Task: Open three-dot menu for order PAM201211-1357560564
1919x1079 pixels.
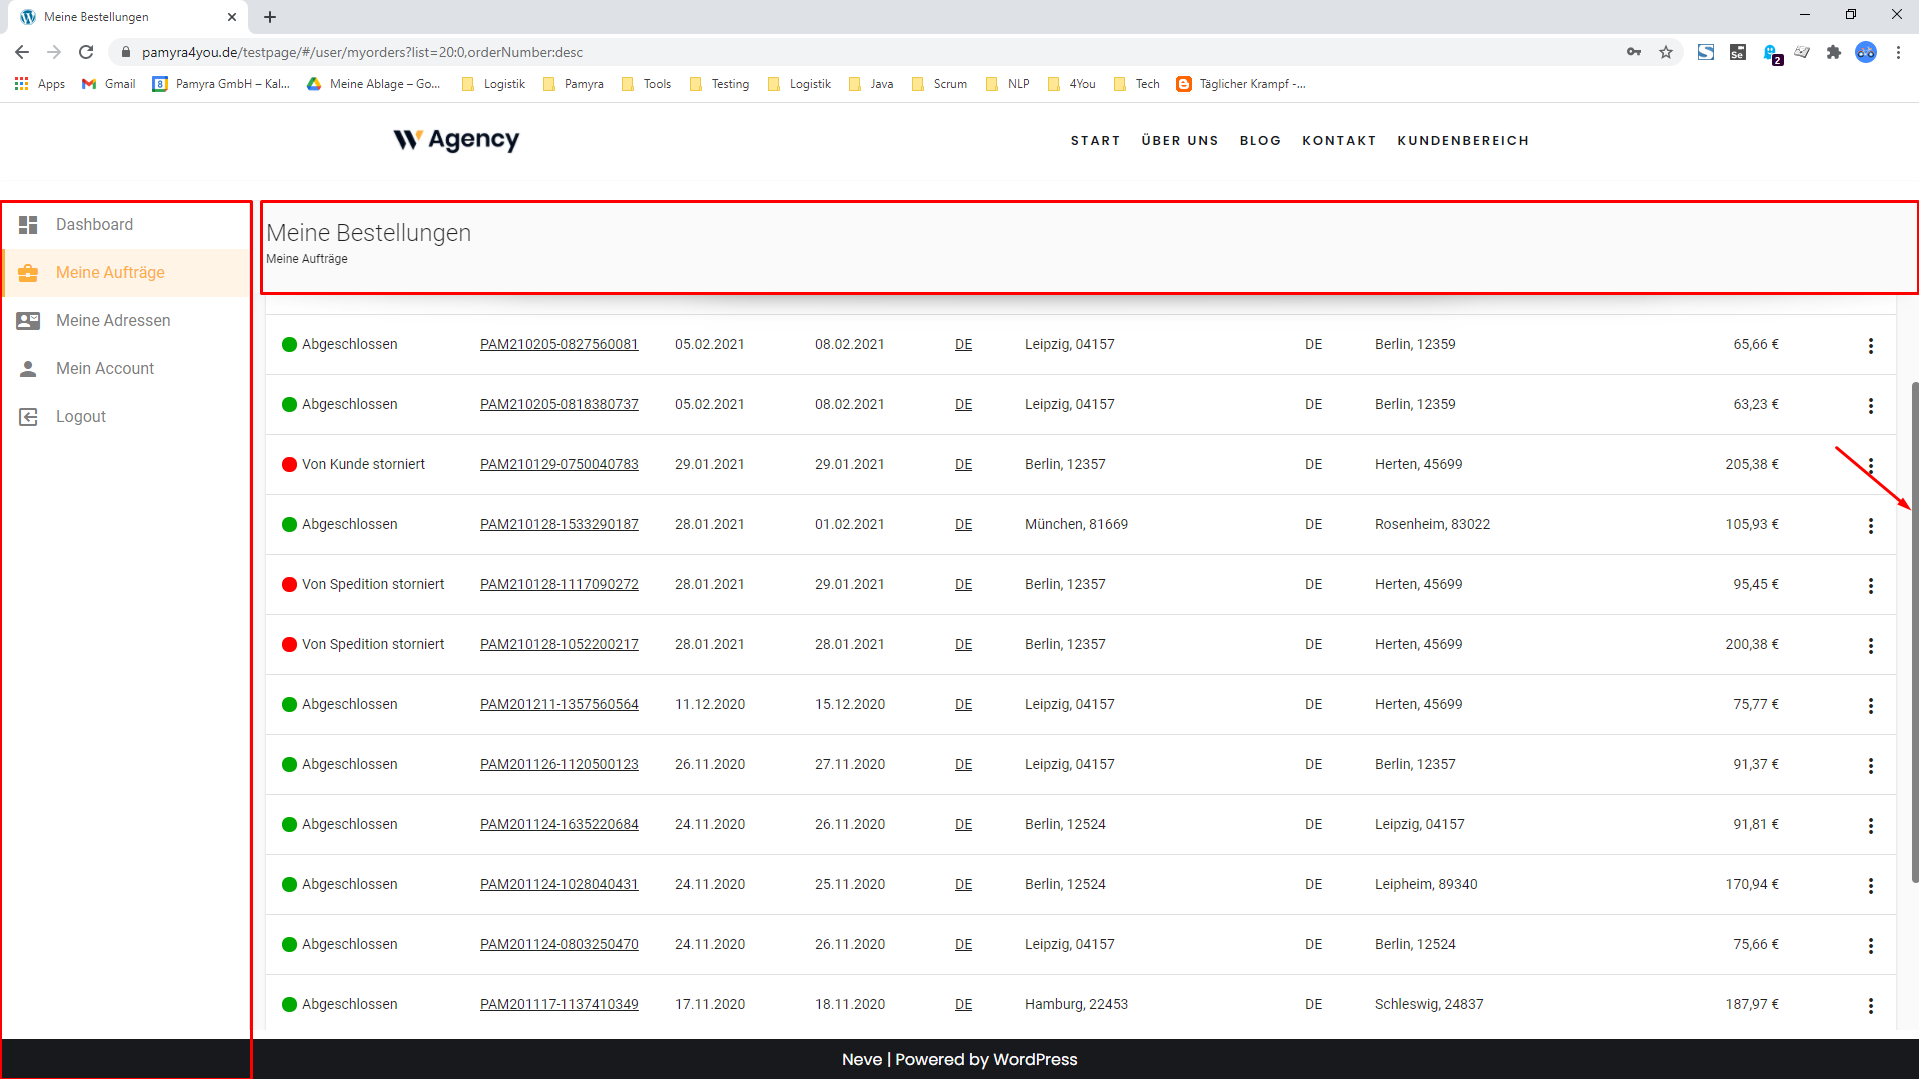Action: (1870, 706)
